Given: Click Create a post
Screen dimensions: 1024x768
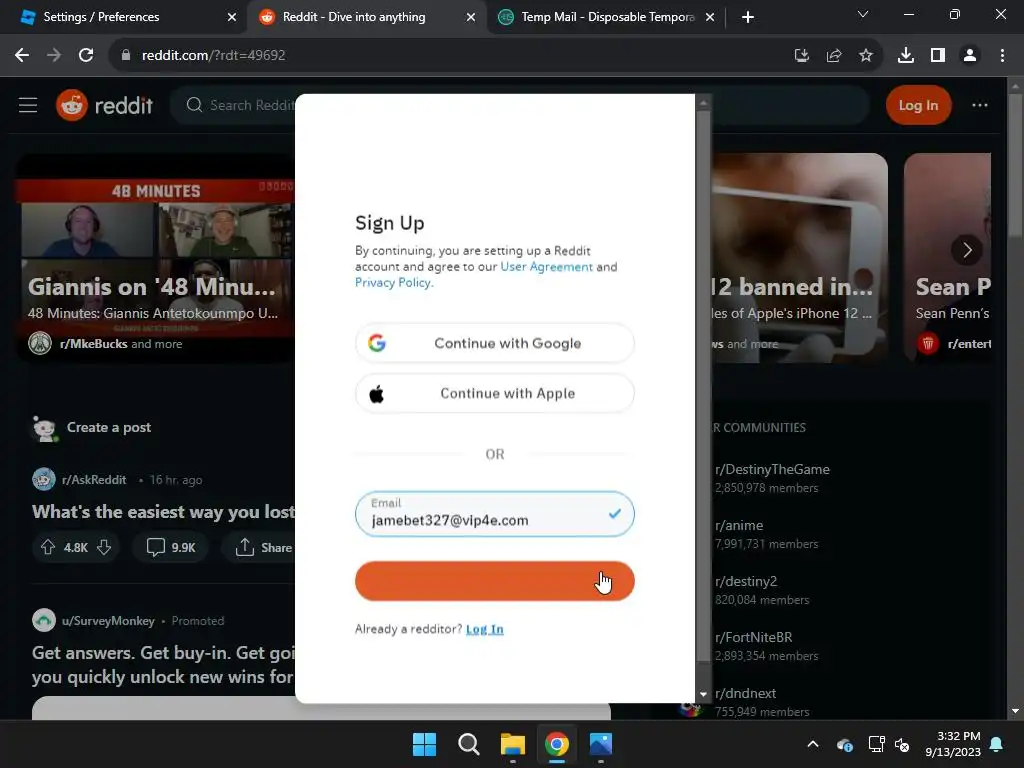Looking at the screenshot, I should point(108,427).
